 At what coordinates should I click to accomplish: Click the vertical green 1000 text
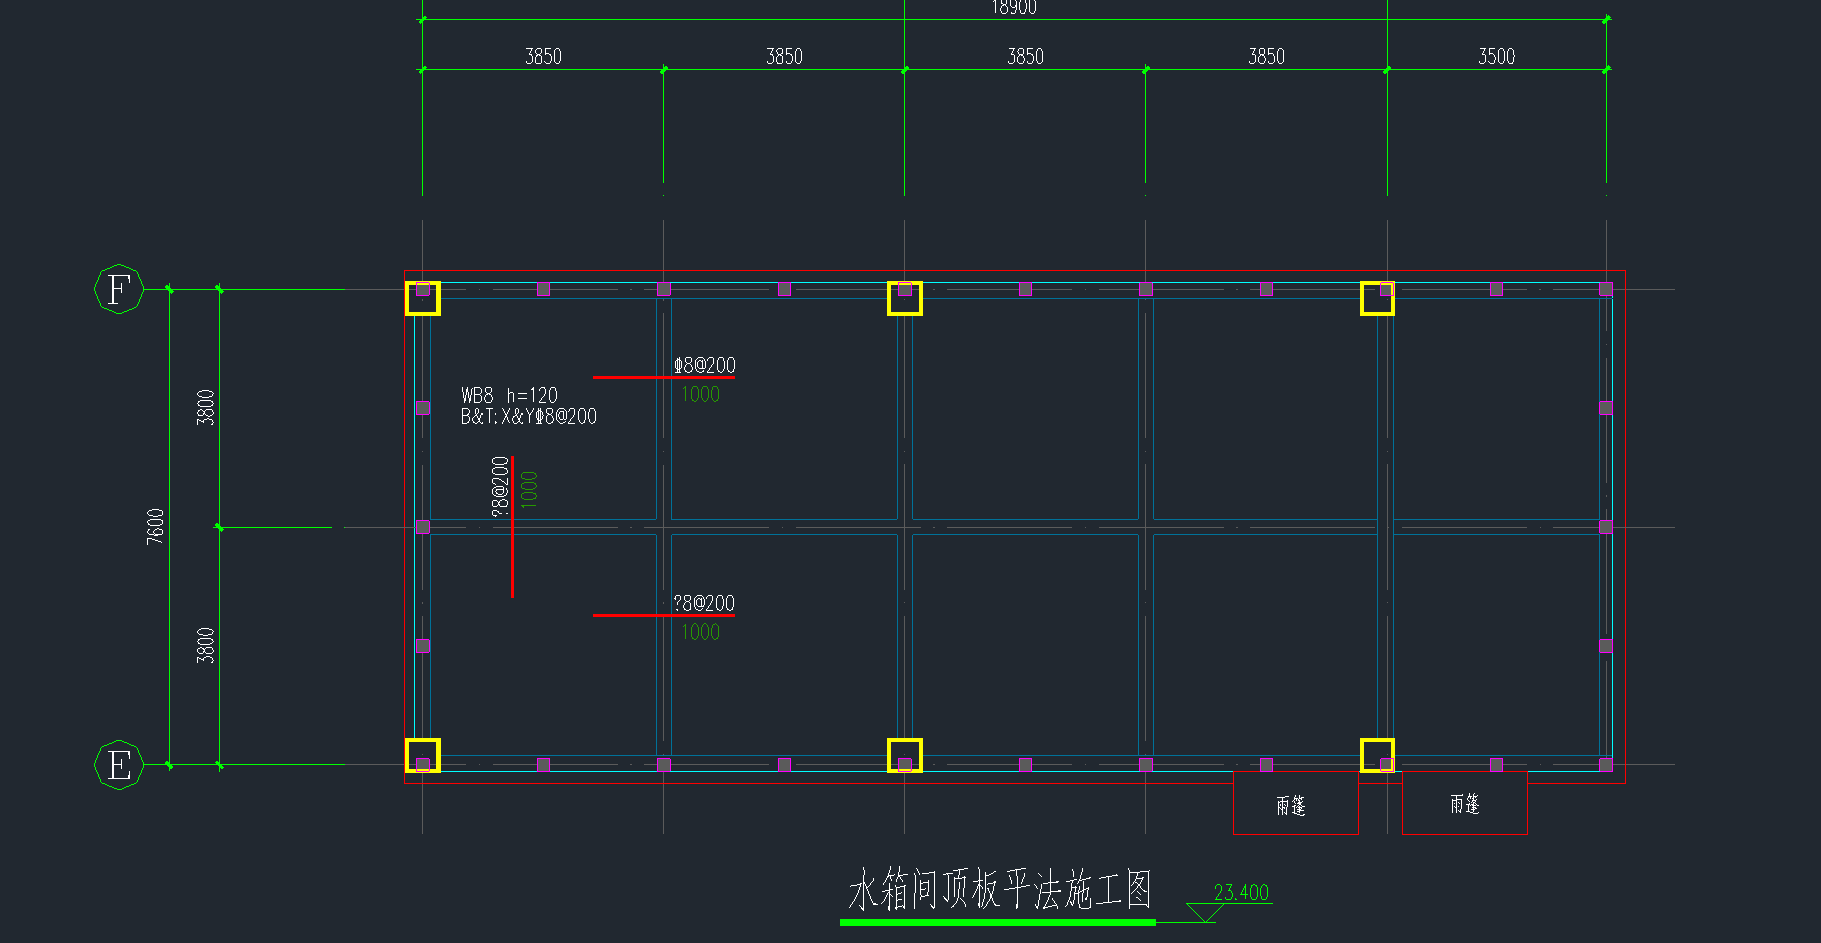529,490
